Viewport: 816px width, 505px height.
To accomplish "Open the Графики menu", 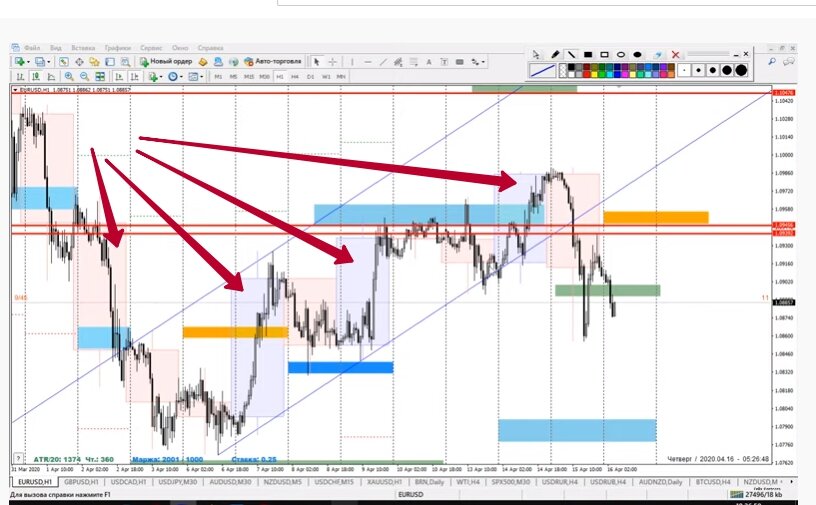I will point(118,48).
